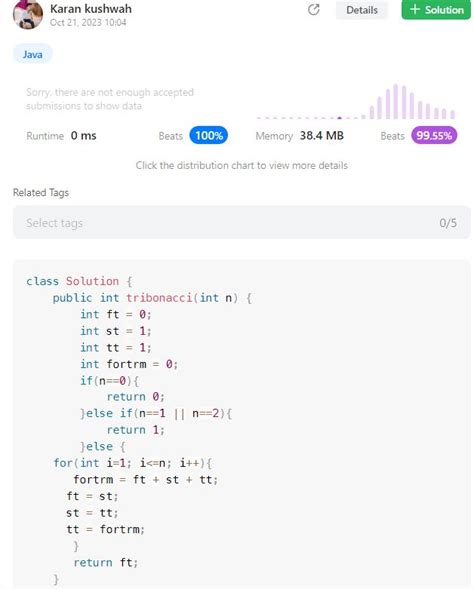Click the Runtime 0 ms statistic
The height and width of the screenshot is (589, 474).
pyautogui.click(x=61, y=136)
